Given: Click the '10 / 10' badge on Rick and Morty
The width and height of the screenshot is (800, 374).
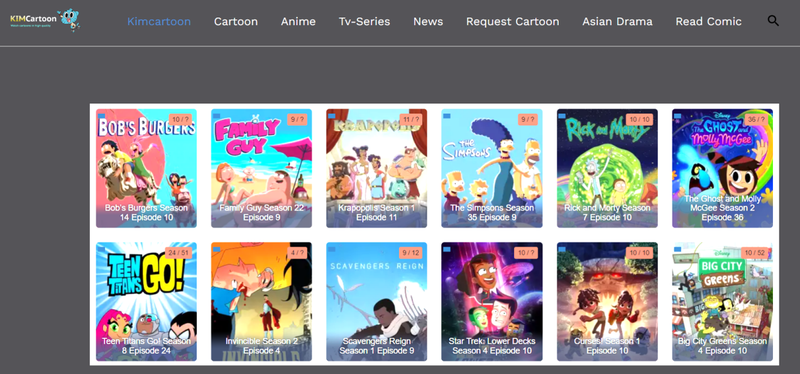Looking at the screenshot, I should click(640, 119).
